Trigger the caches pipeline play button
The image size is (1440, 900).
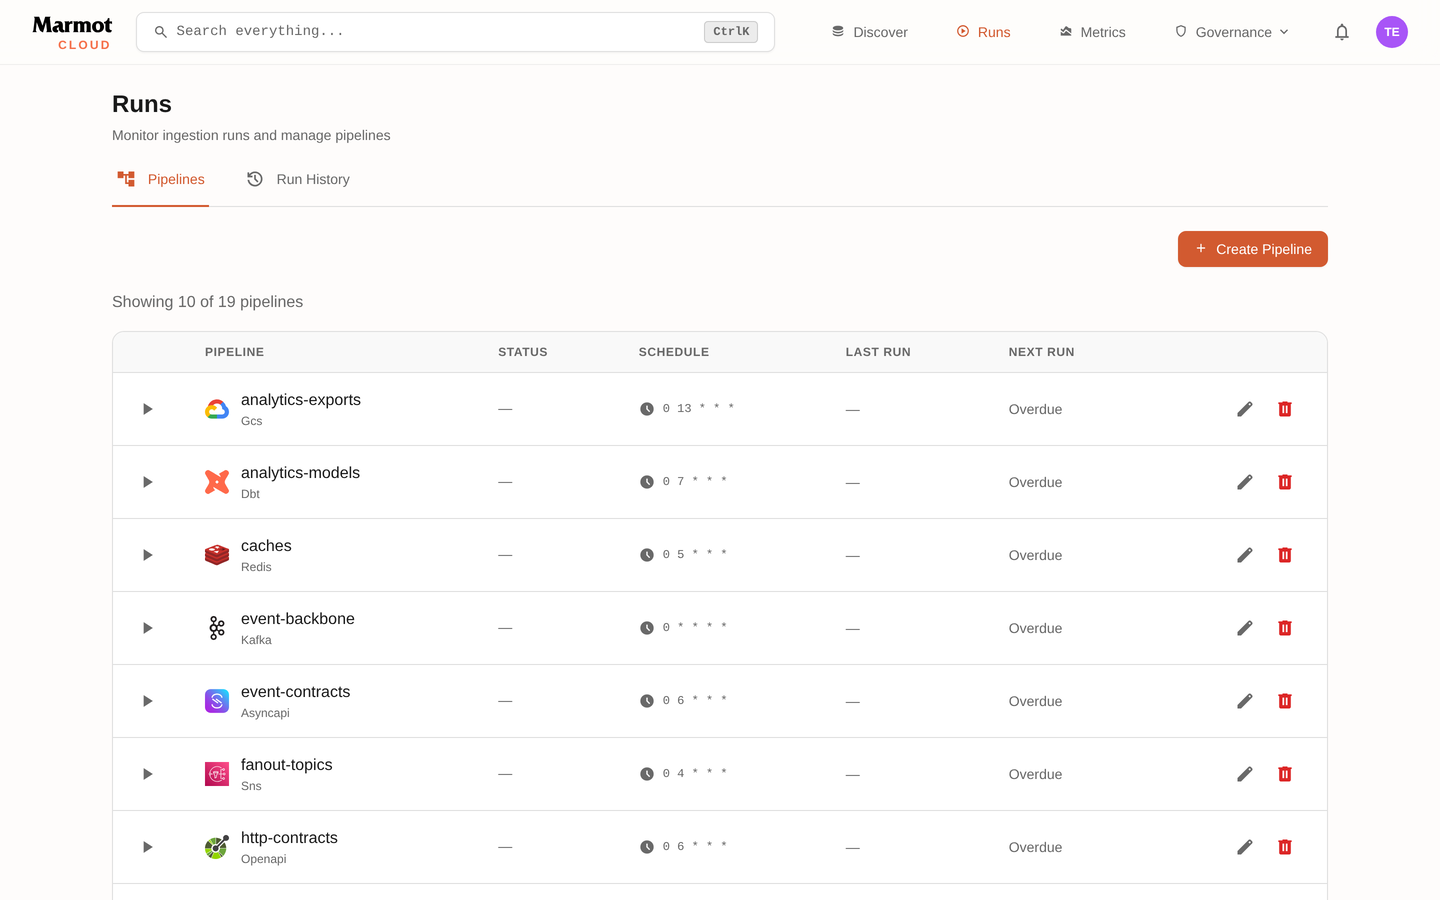148,555
